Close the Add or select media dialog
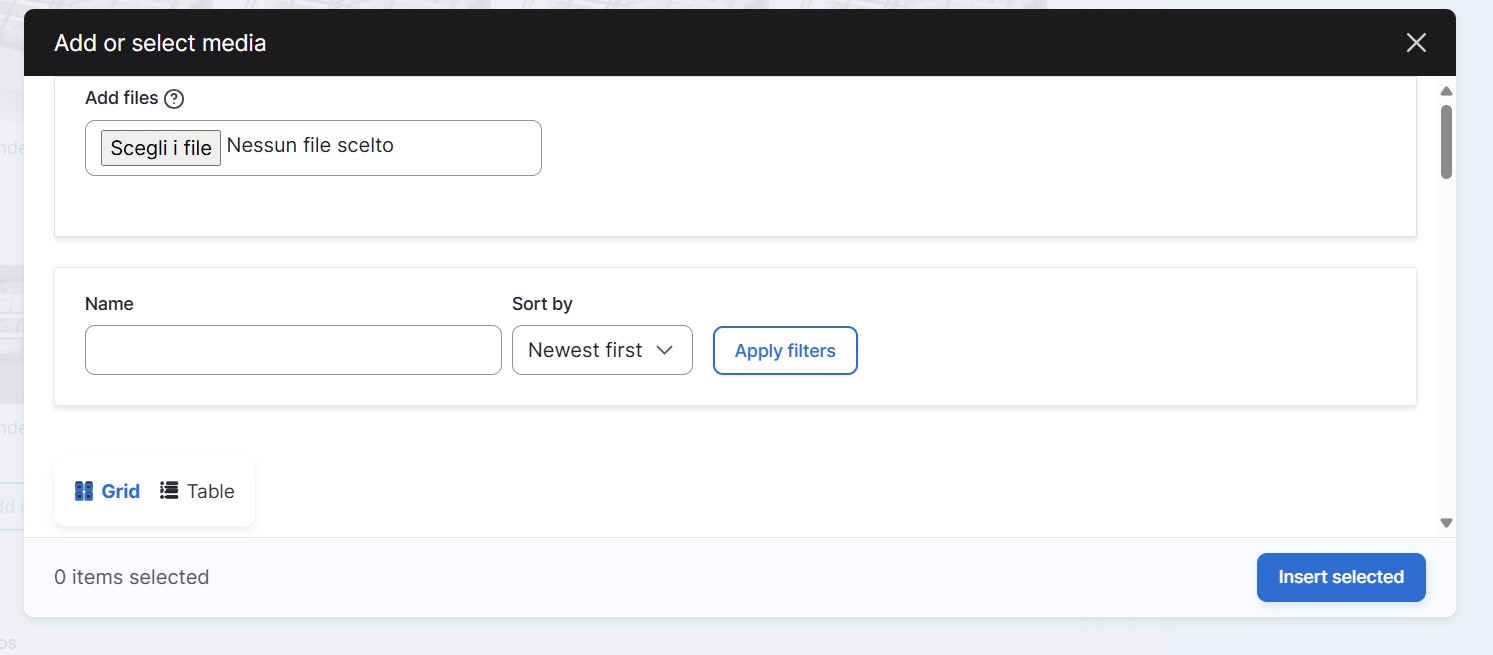Viewport: 1493px width, 655px height. point(1415,43)
